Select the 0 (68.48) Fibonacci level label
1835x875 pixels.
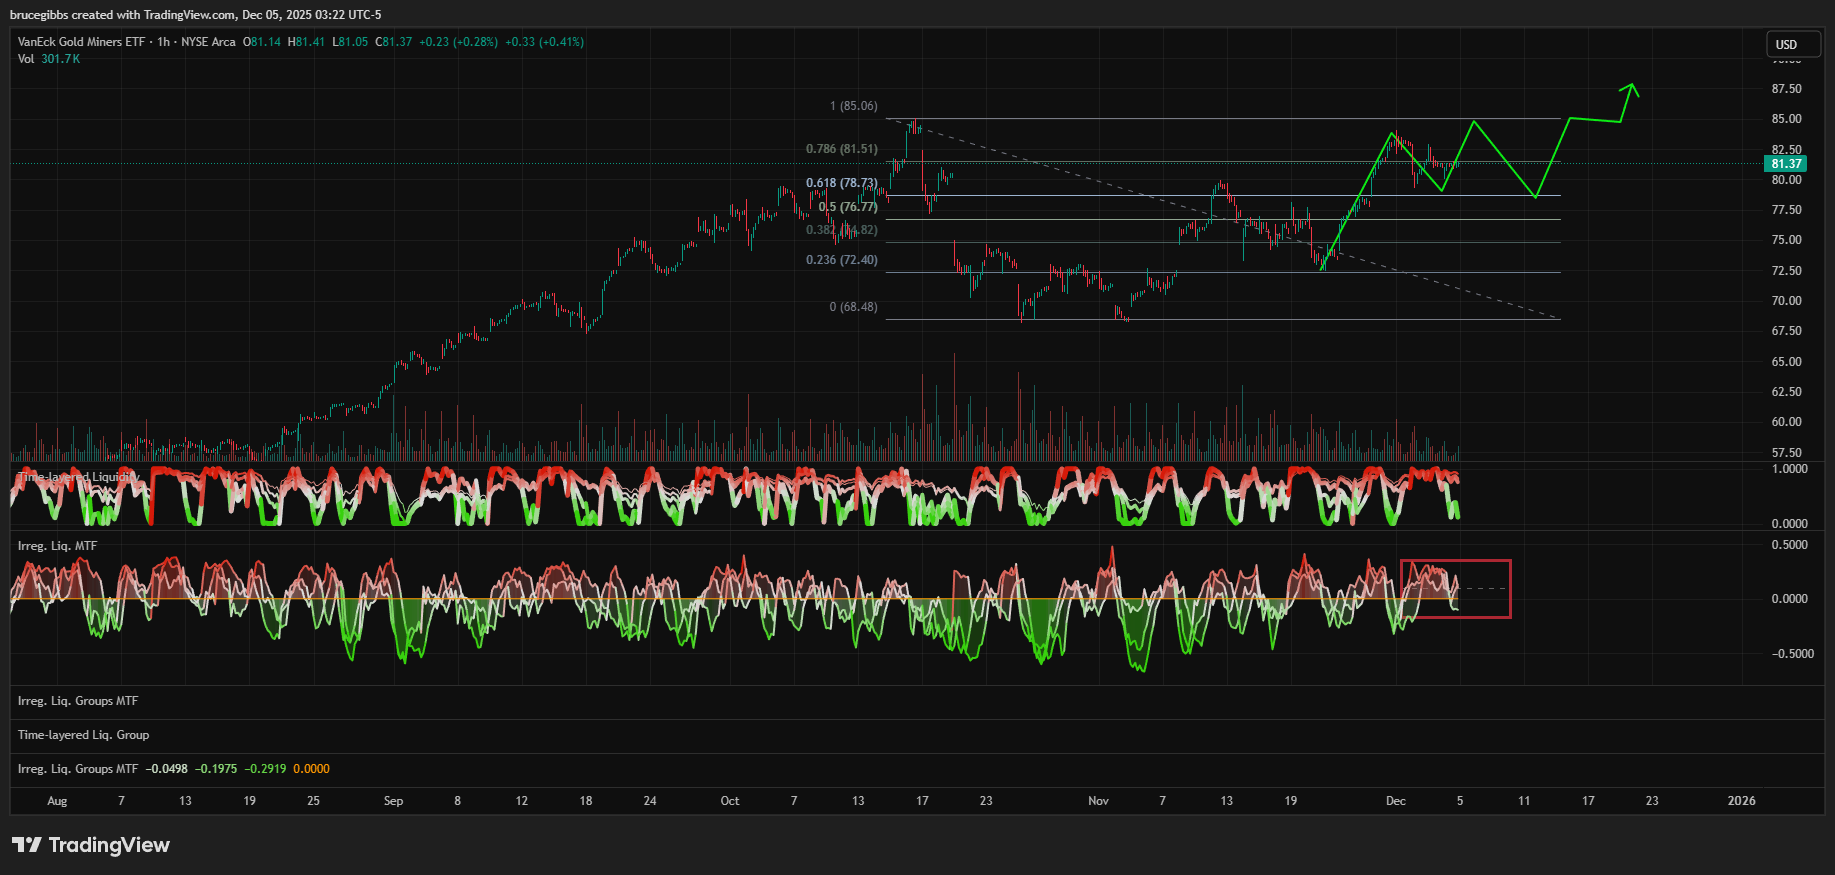pyautogui.click(x=853, y=307)
